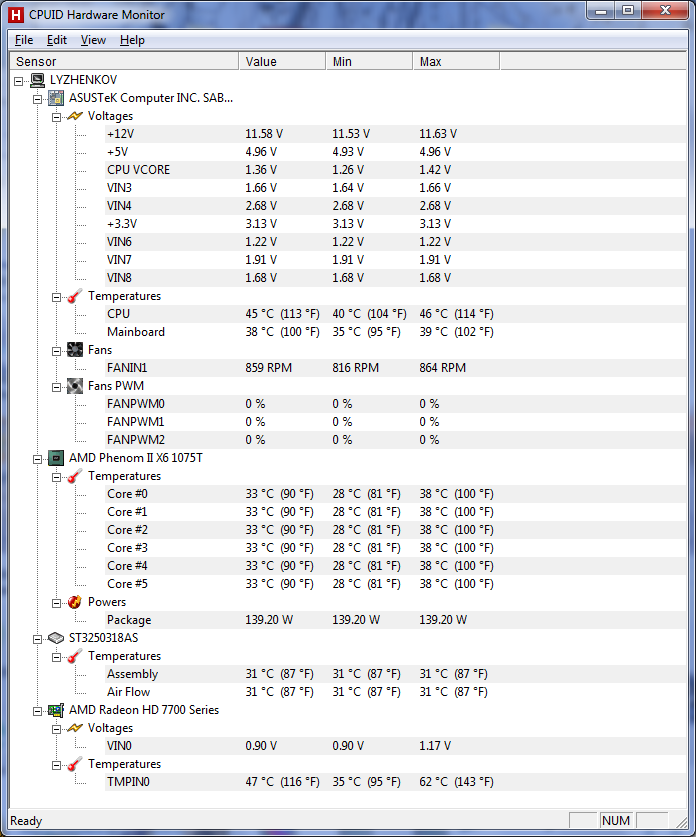Select the Core #5 temperature row
696x837 pixels.
click(396, 584)
